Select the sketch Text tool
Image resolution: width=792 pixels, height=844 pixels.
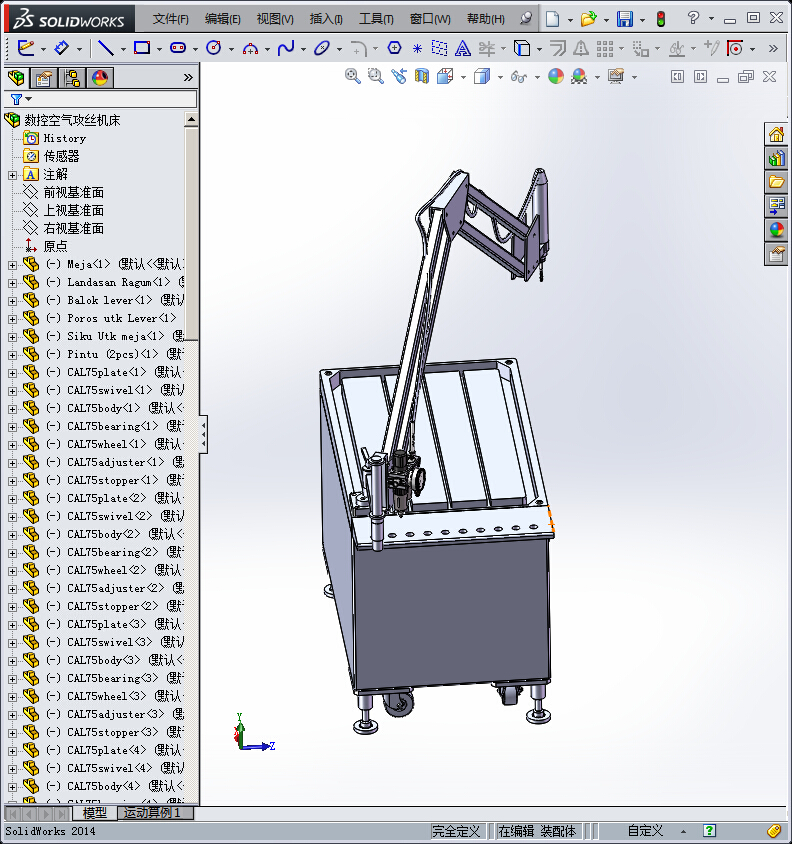click(462, 48)
